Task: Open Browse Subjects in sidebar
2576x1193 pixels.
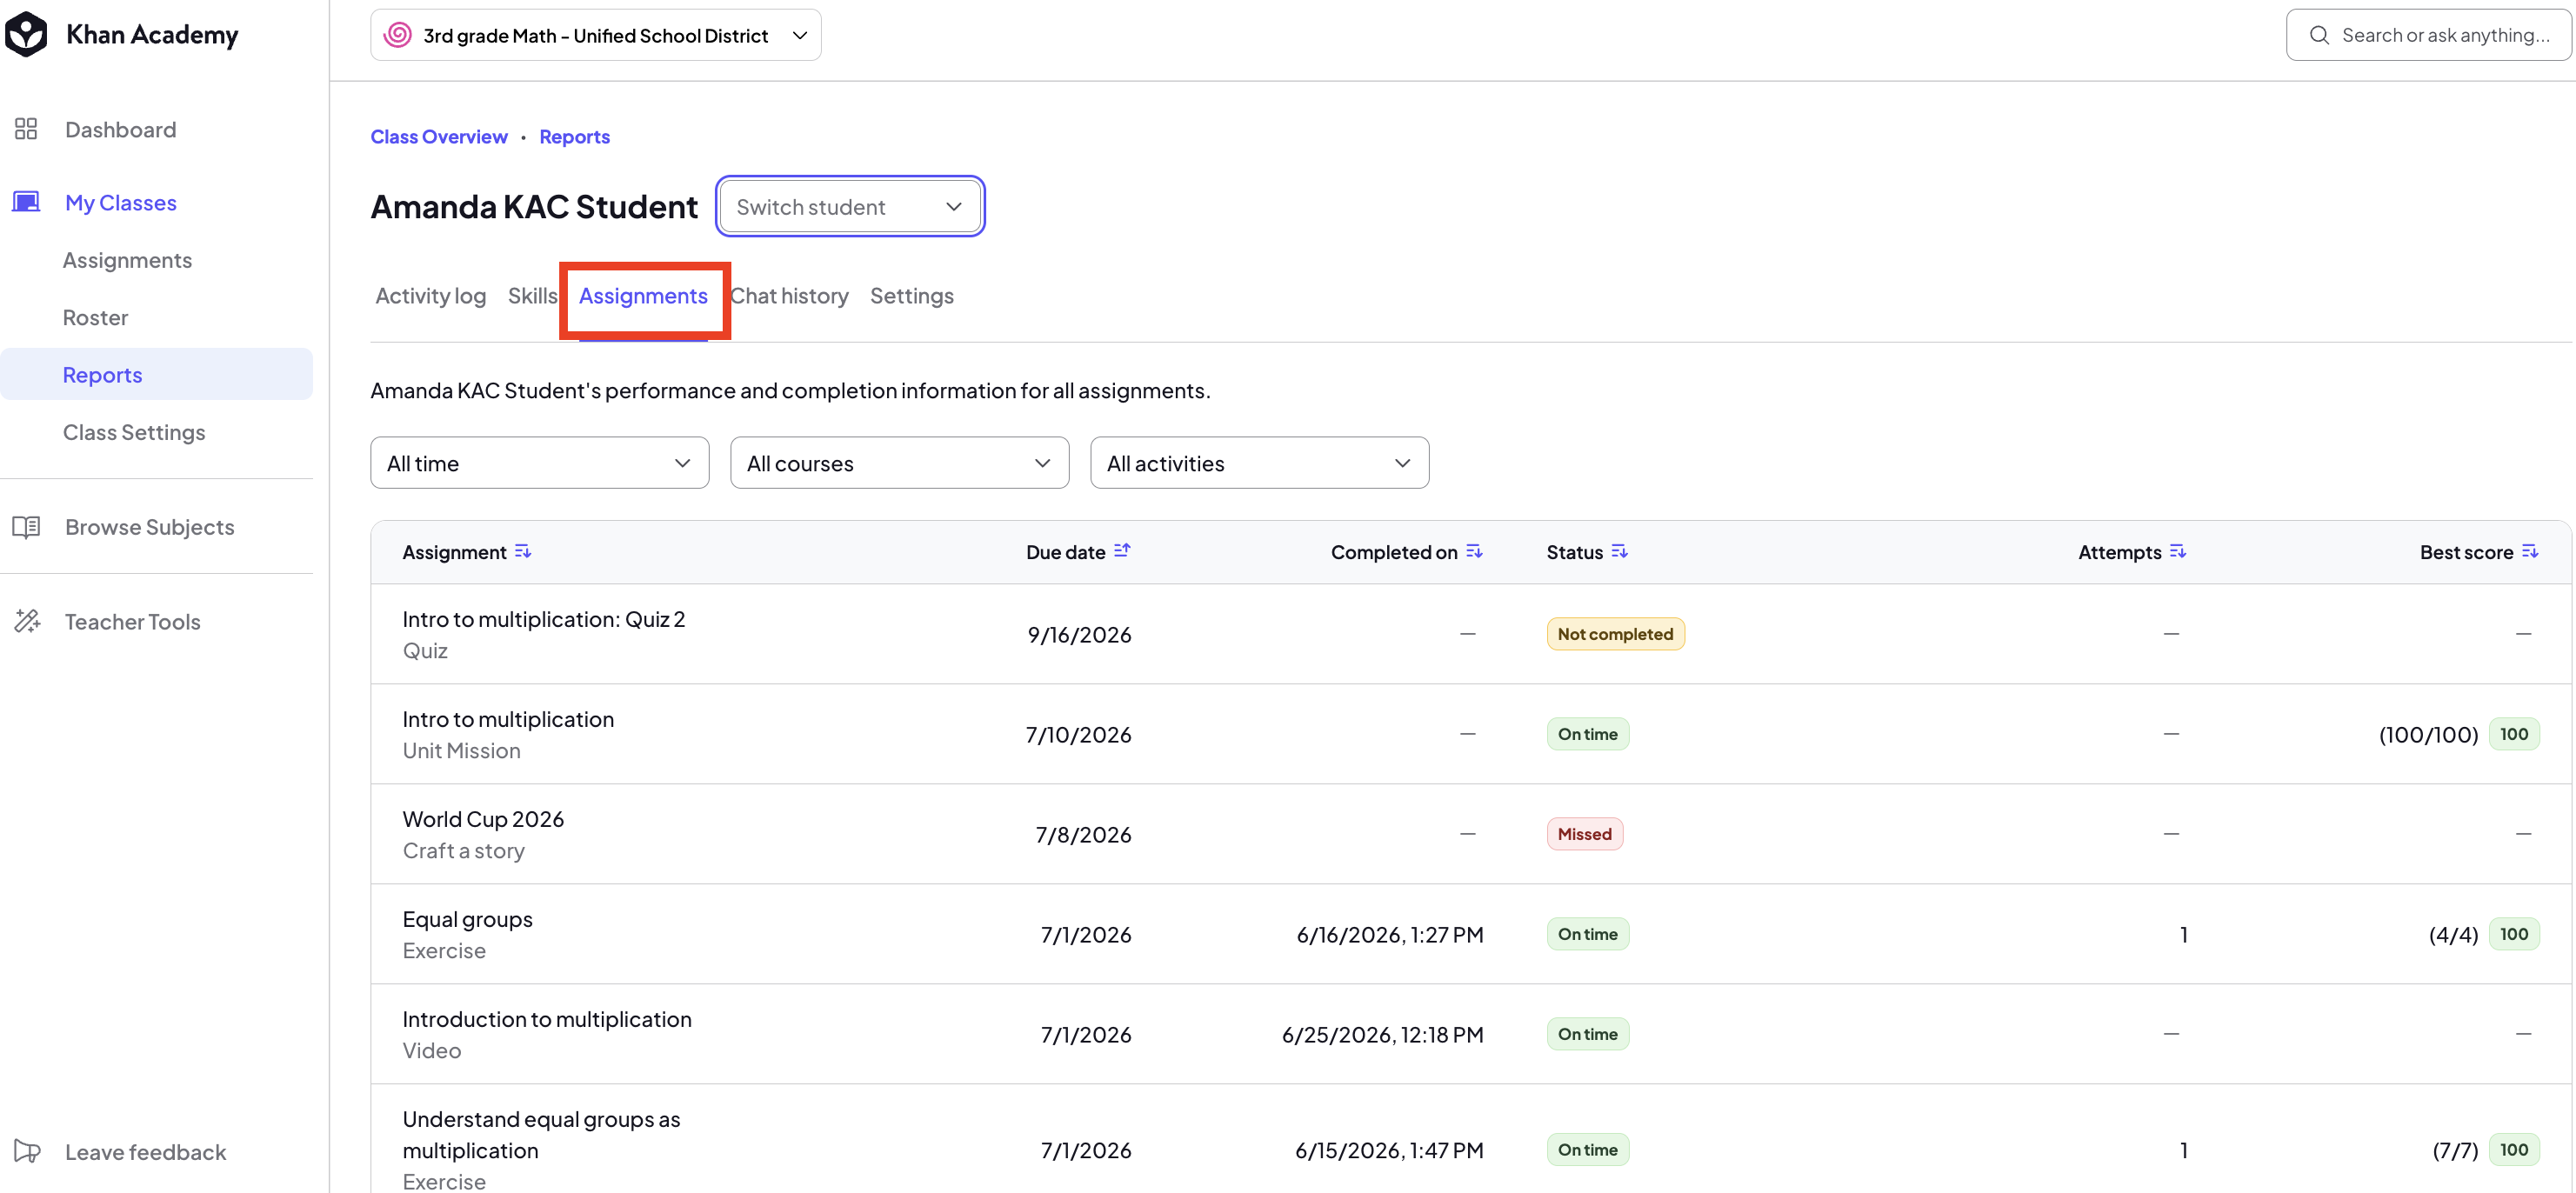Action: point(149,527)
